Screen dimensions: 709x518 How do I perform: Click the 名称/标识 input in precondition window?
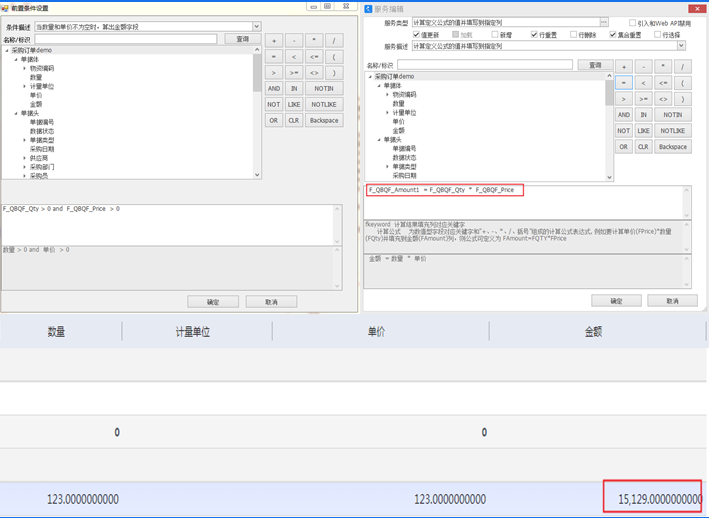pos(126,39)
